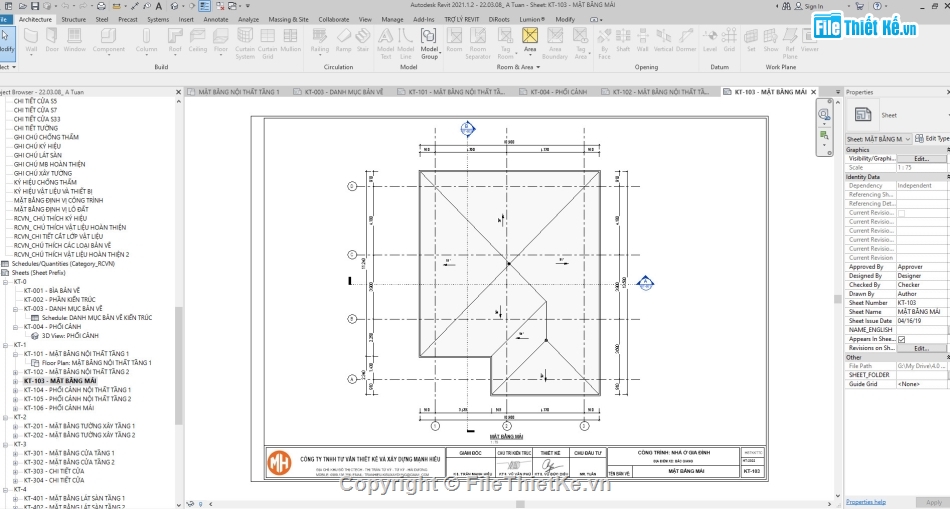Image resolution: width=950 pixels, height=509 pixels.
Task: Collapse the KT-1 sheet group
Action: click(x=5, y=345)
